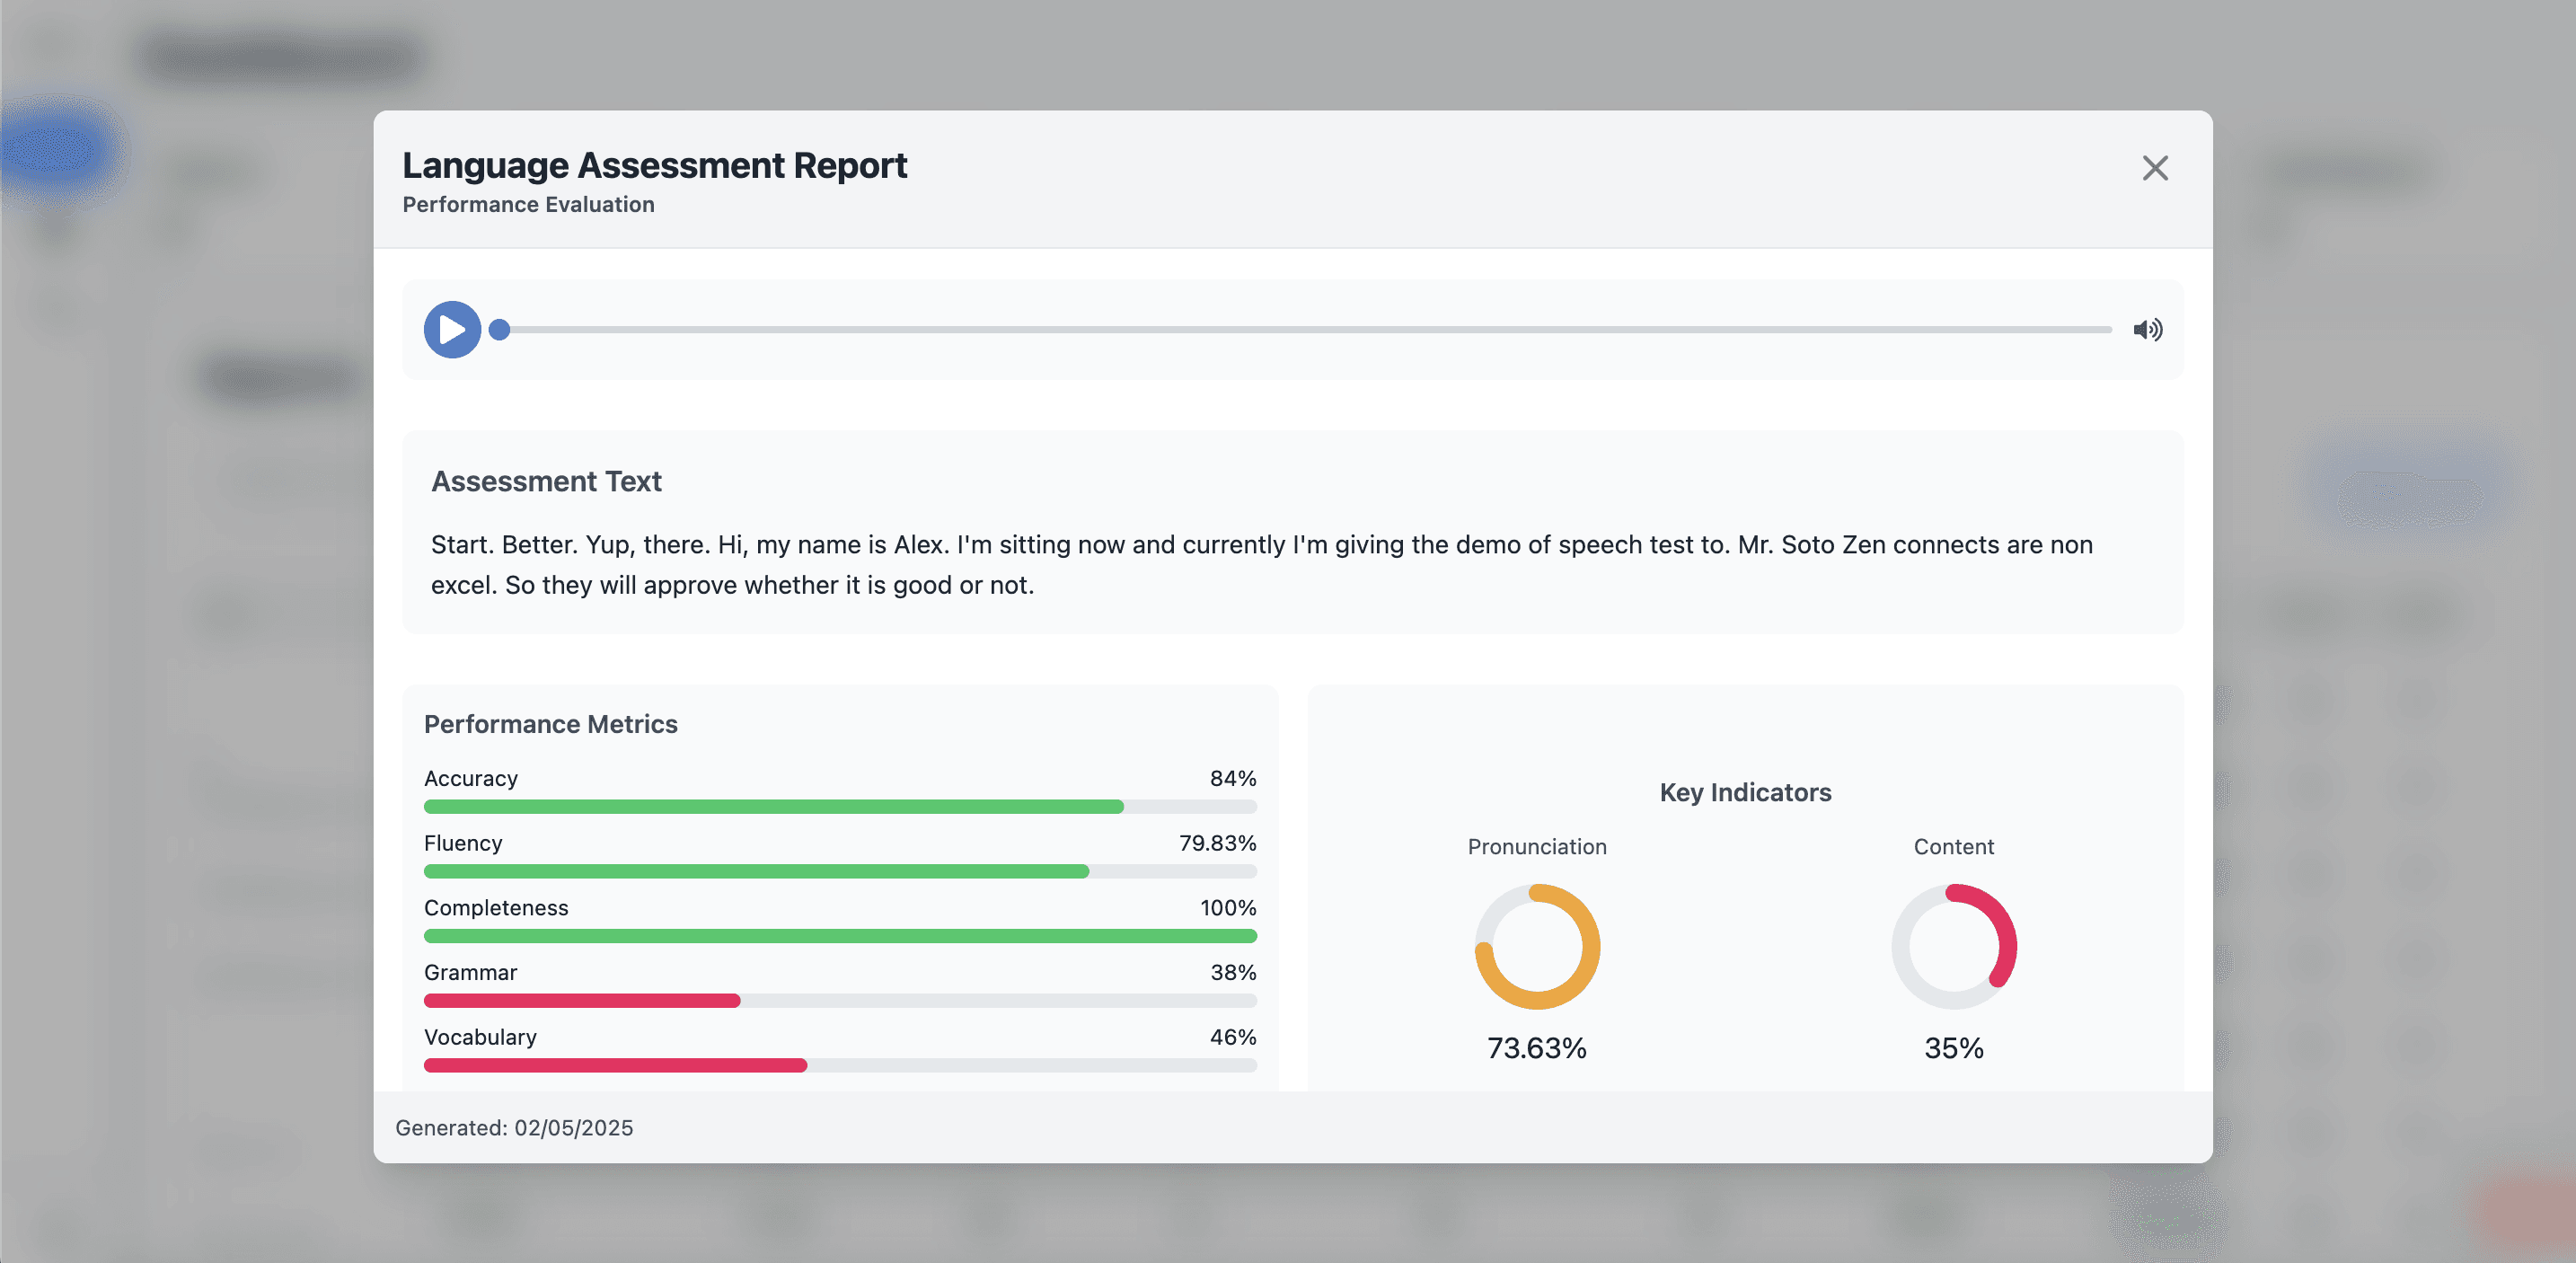Click the audio seek slider handle
Screen dimensions: 2576x1263
[500, 329]
